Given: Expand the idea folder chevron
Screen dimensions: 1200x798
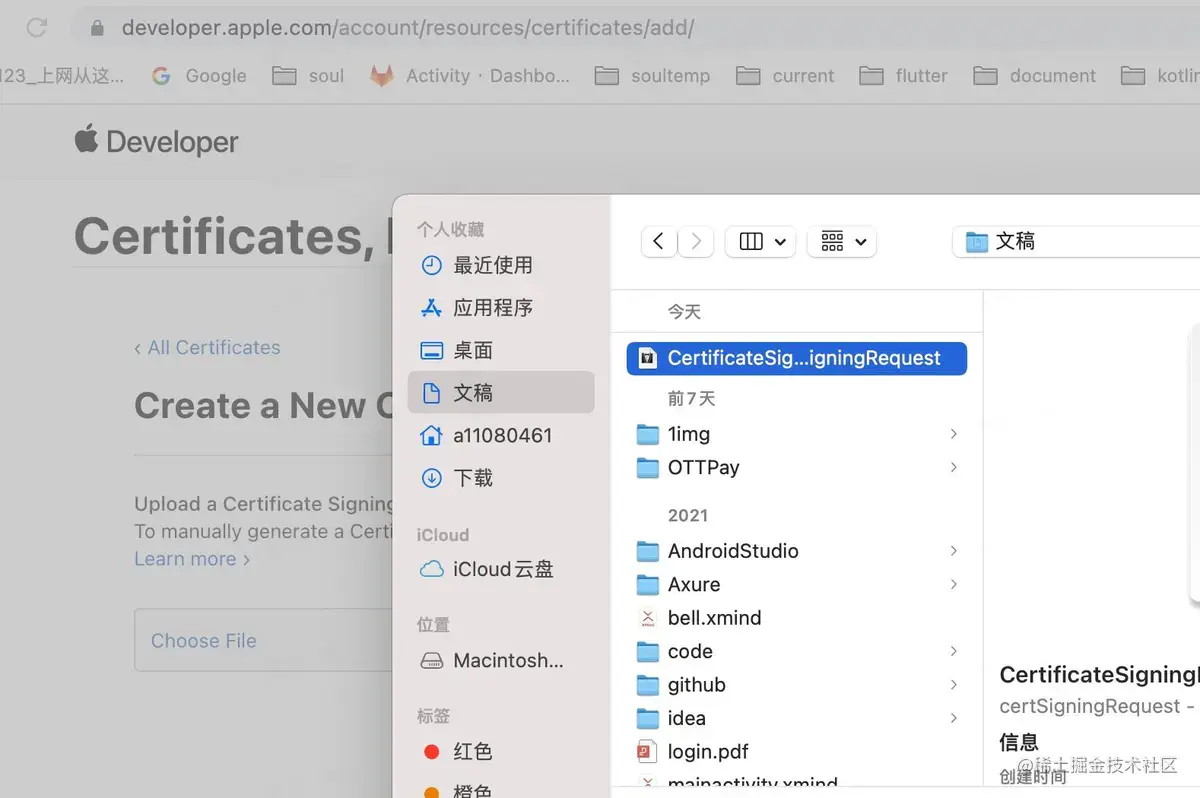Looking at the screenshot, I should click(953, 718).
